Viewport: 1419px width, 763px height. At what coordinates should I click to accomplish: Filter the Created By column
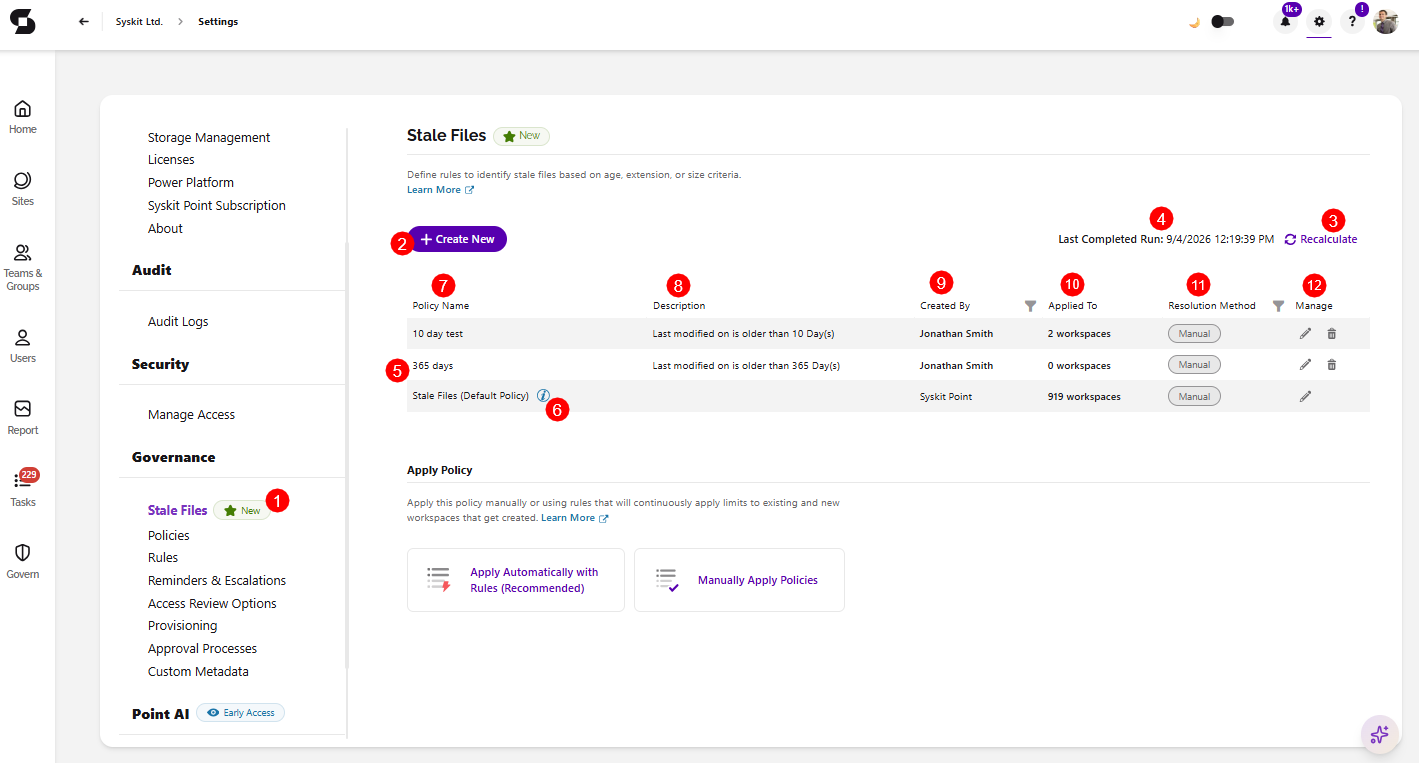[1031, 306]
